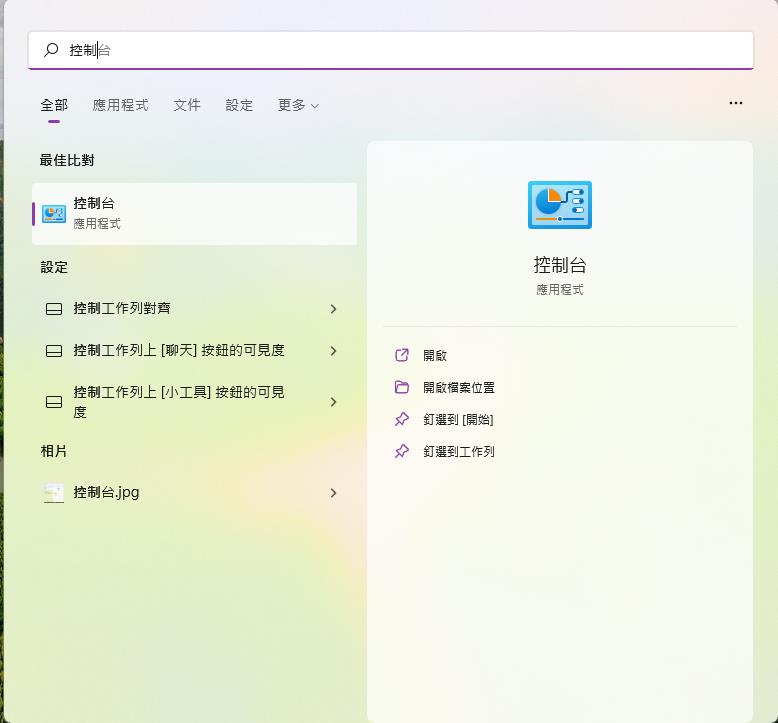Click 開啟 to open Control Panel
The image size is (778, 723).
click(x=435, y=355)
